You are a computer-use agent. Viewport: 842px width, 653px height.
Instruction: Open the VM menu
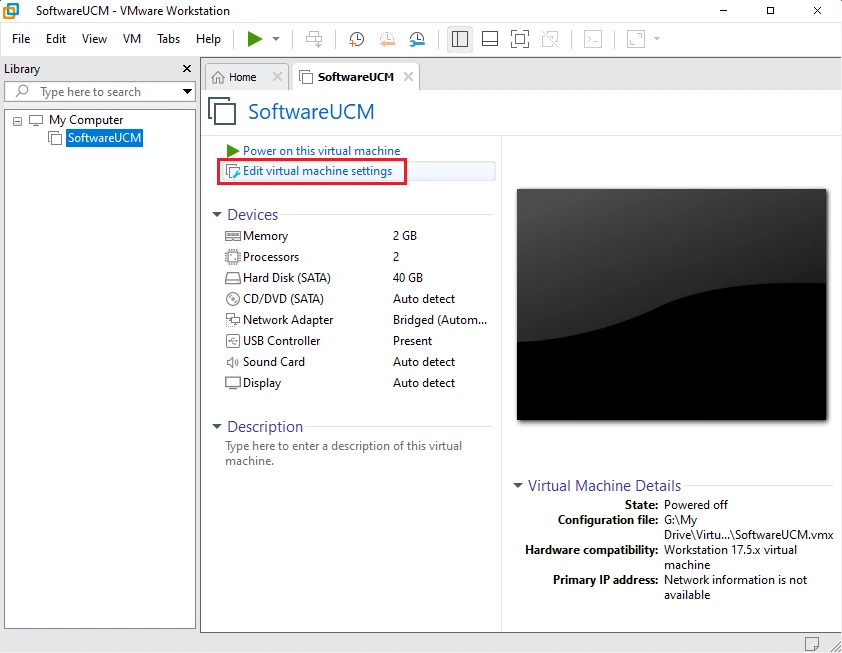(x=132, y=39)
